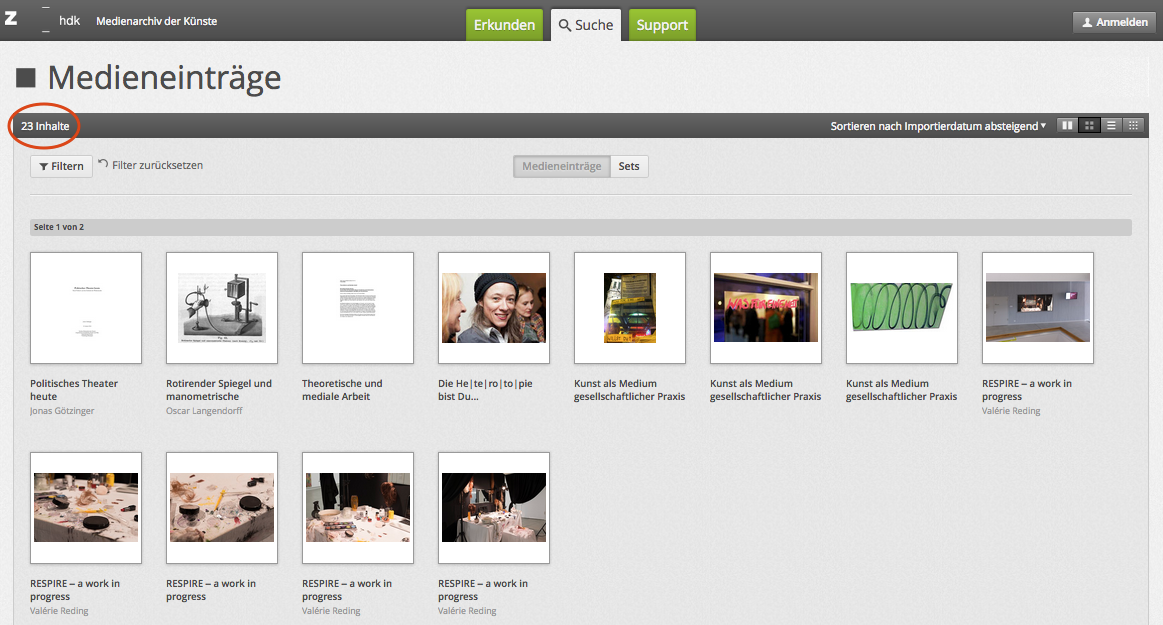Open the Sortieren nach Importierdatum dropdown
Image resolution: width=1163 pixels, height=625 pixels.
pyautogui.click(x=938, y=126)
